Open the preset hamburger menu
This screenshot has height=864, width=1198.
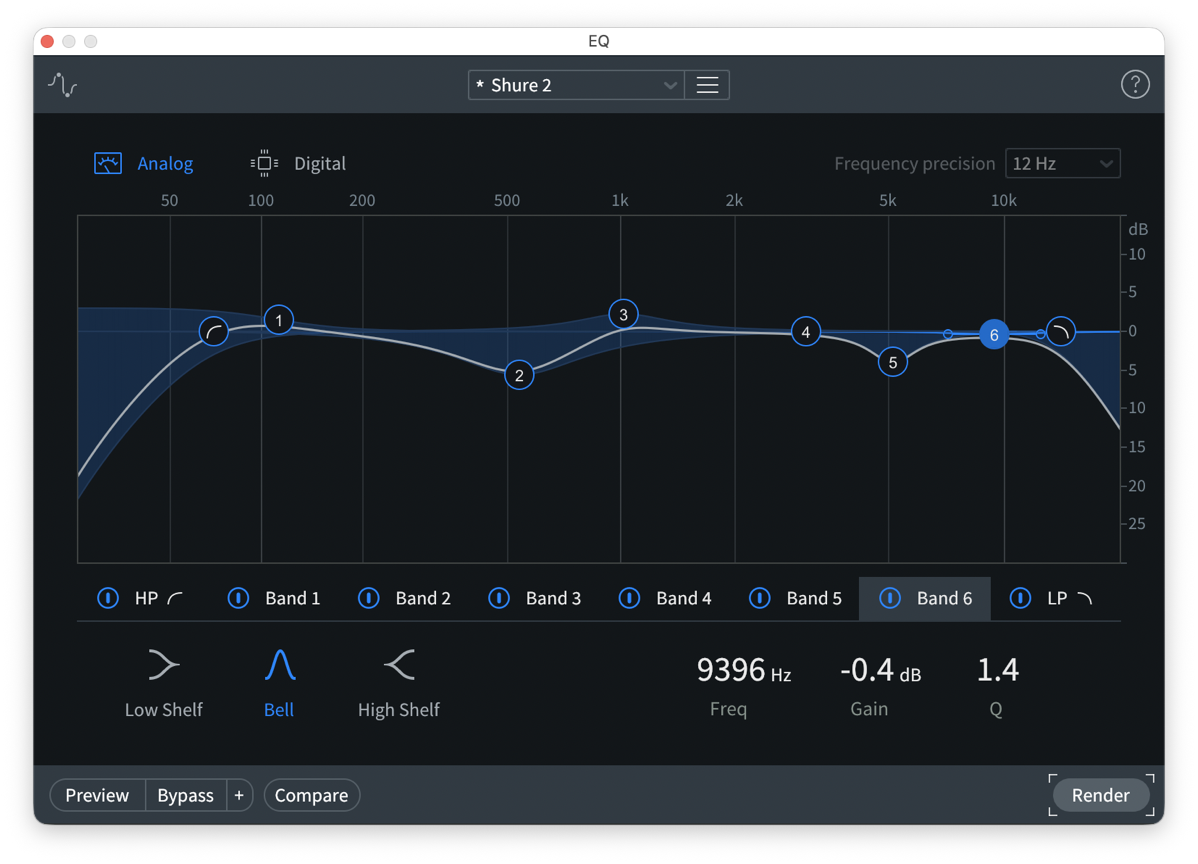(707, 84)
